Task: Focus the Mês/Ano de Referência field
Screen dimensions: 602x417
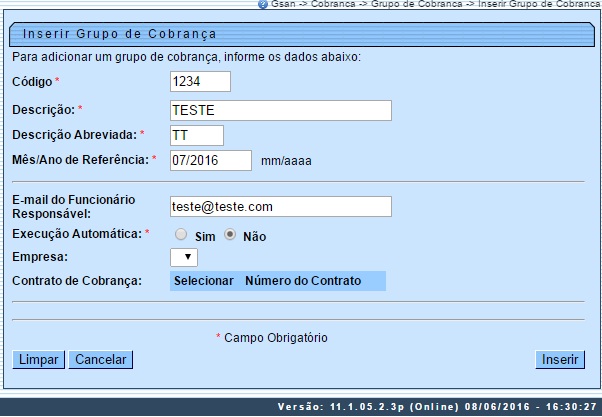Action: pyautogui.click(x=211, y=161)
